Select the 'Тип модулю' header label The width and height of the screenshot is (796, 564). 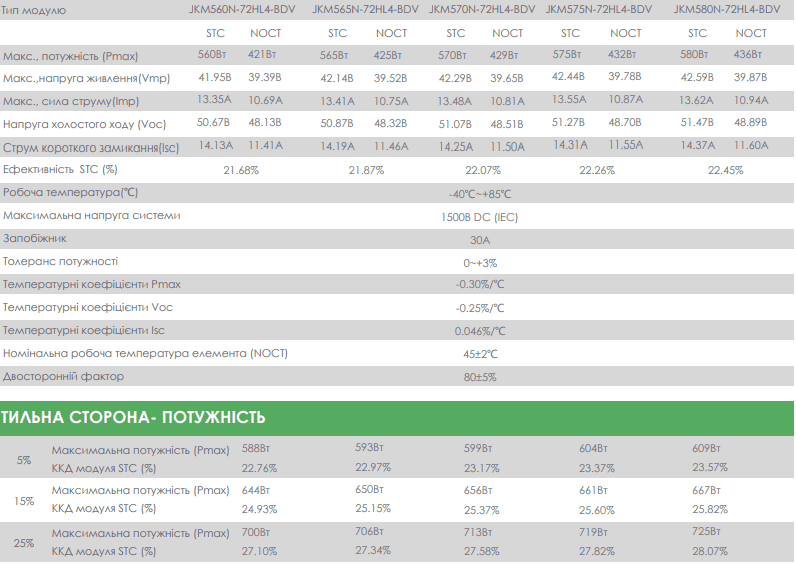pos(34,10)
